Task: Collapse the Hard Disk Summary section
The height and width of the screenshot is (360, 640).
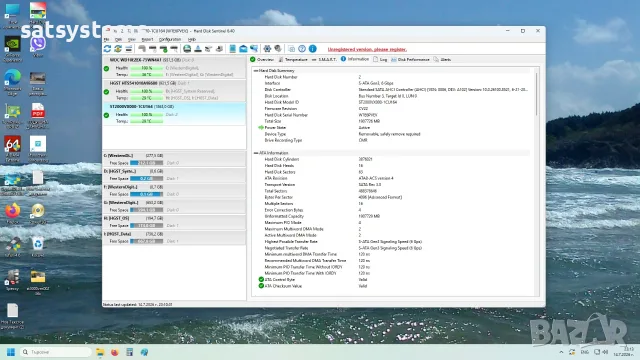Action: [256, 71]
